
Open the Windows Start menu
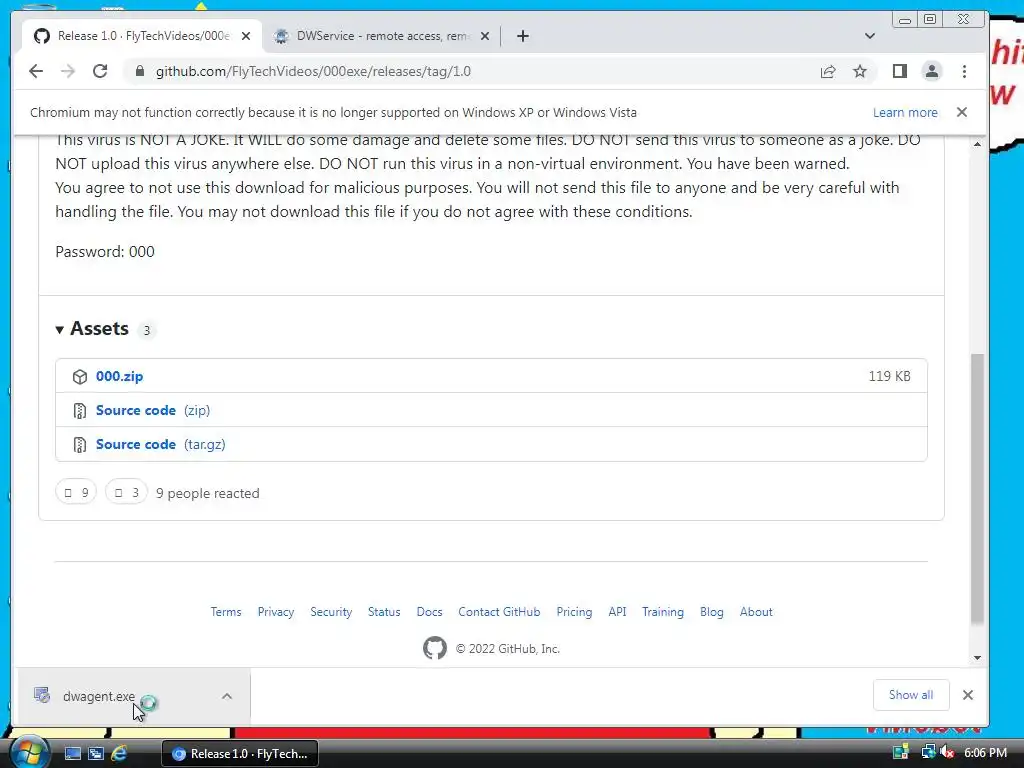(x=28, y=753)
